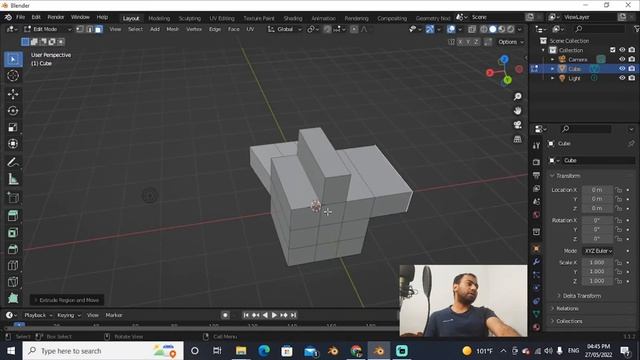
Task: Open timeline Keying menu
Action: click(x=68, y=315)
